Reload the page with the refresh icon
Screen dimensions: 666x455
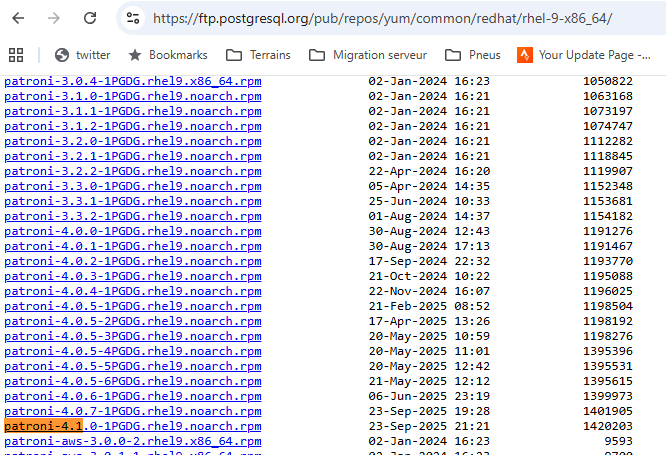click(x=90, y=18)
